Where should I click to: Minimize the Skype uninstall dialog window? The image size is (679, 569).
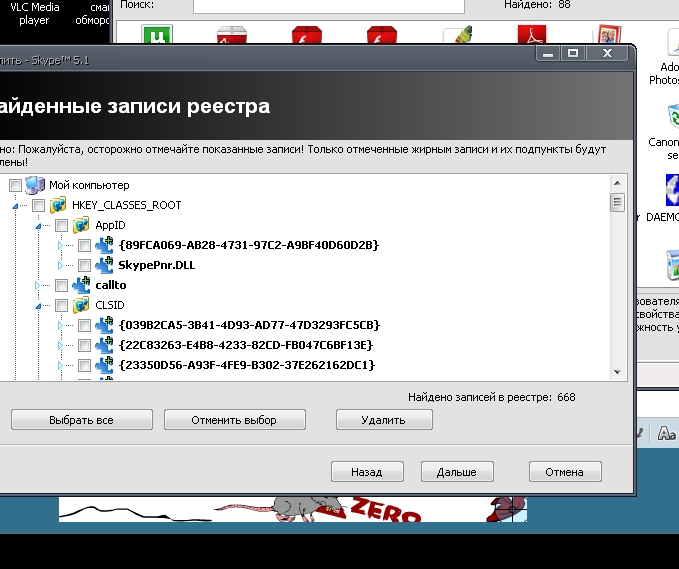click(x=548, y=53)
